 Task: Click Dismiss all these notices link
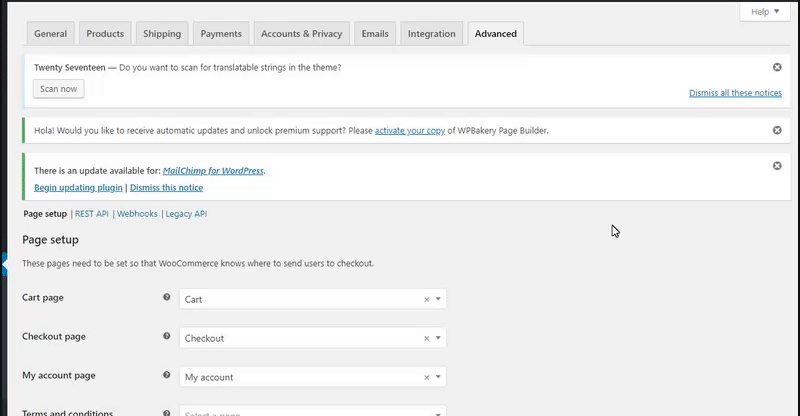[735, 93]
